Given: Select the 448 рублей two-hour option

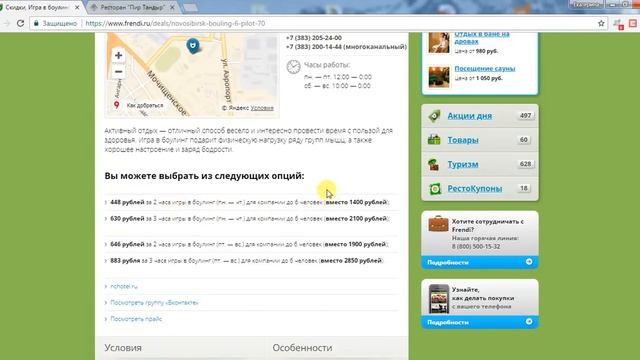Looking at the screenshot, I should coord(250,202).
